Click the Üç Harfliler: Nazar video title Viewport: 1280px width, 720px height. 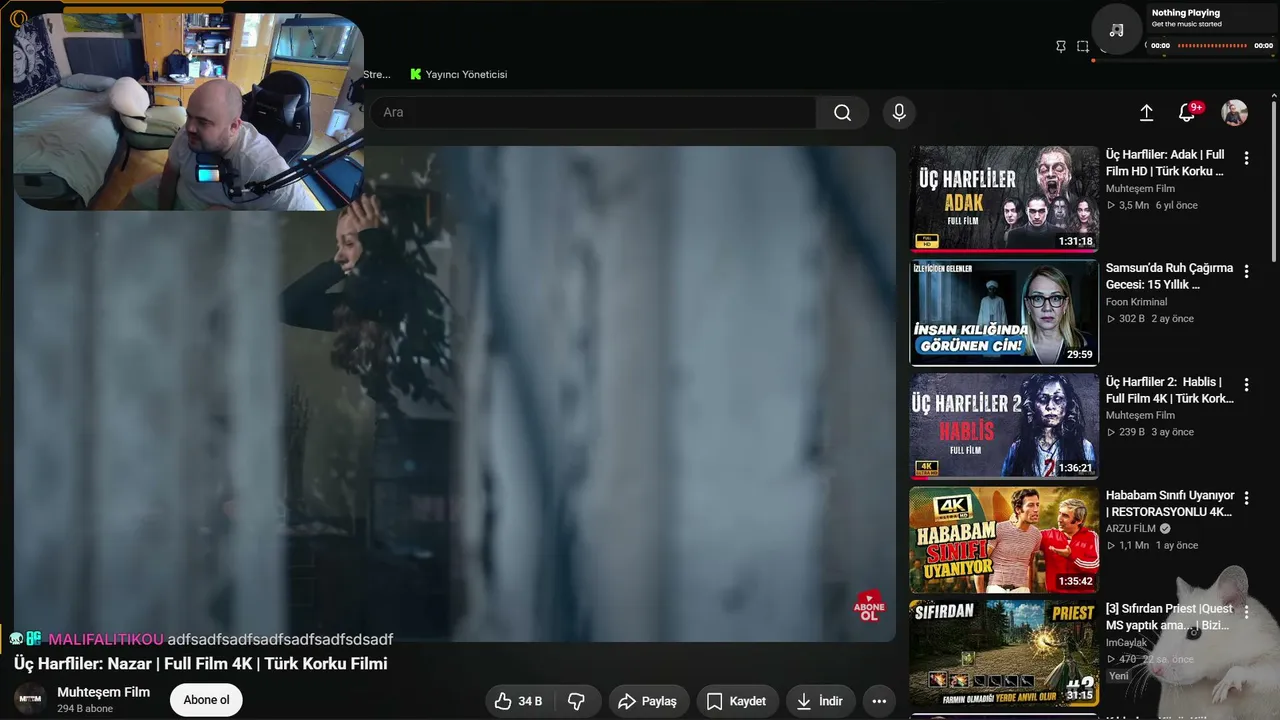tap(201, 664)
